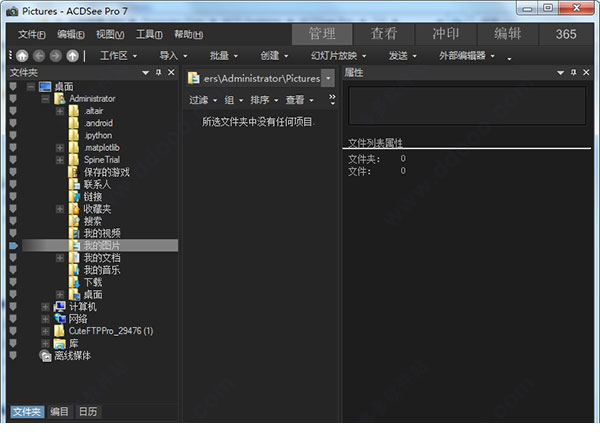The height and width of the screenshot is (439, 600).
Task: Open the 查看 view dropdown in file list
Action: [300, 100]
